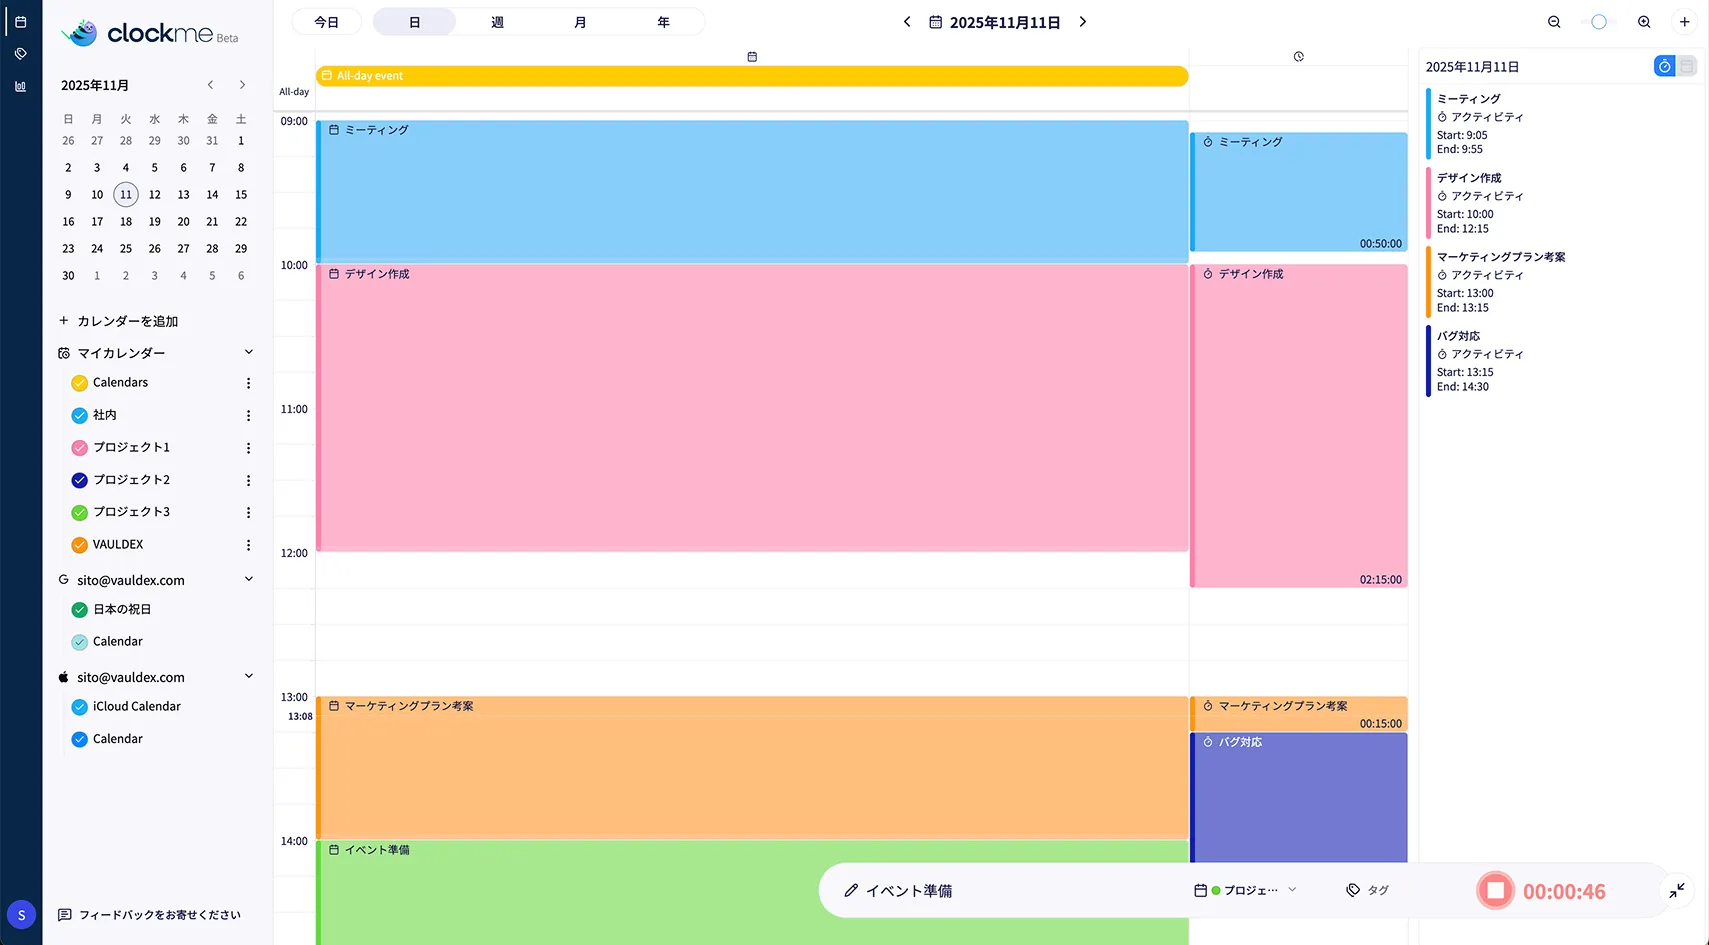1709x945 pixels.
Task: Click the 今日 today button
Action: 327,22
